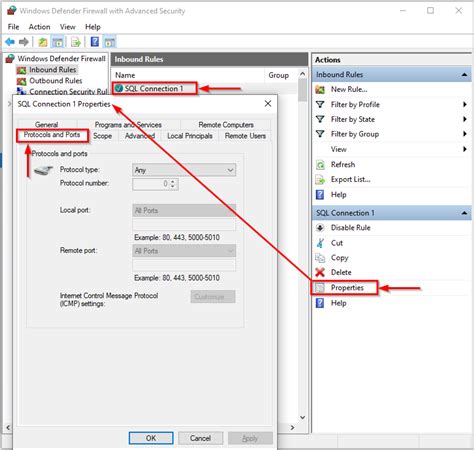Viewport: 474px width, 450px height.
Task: Click the horizontal scroll right arrow
Action: [292, 428]
